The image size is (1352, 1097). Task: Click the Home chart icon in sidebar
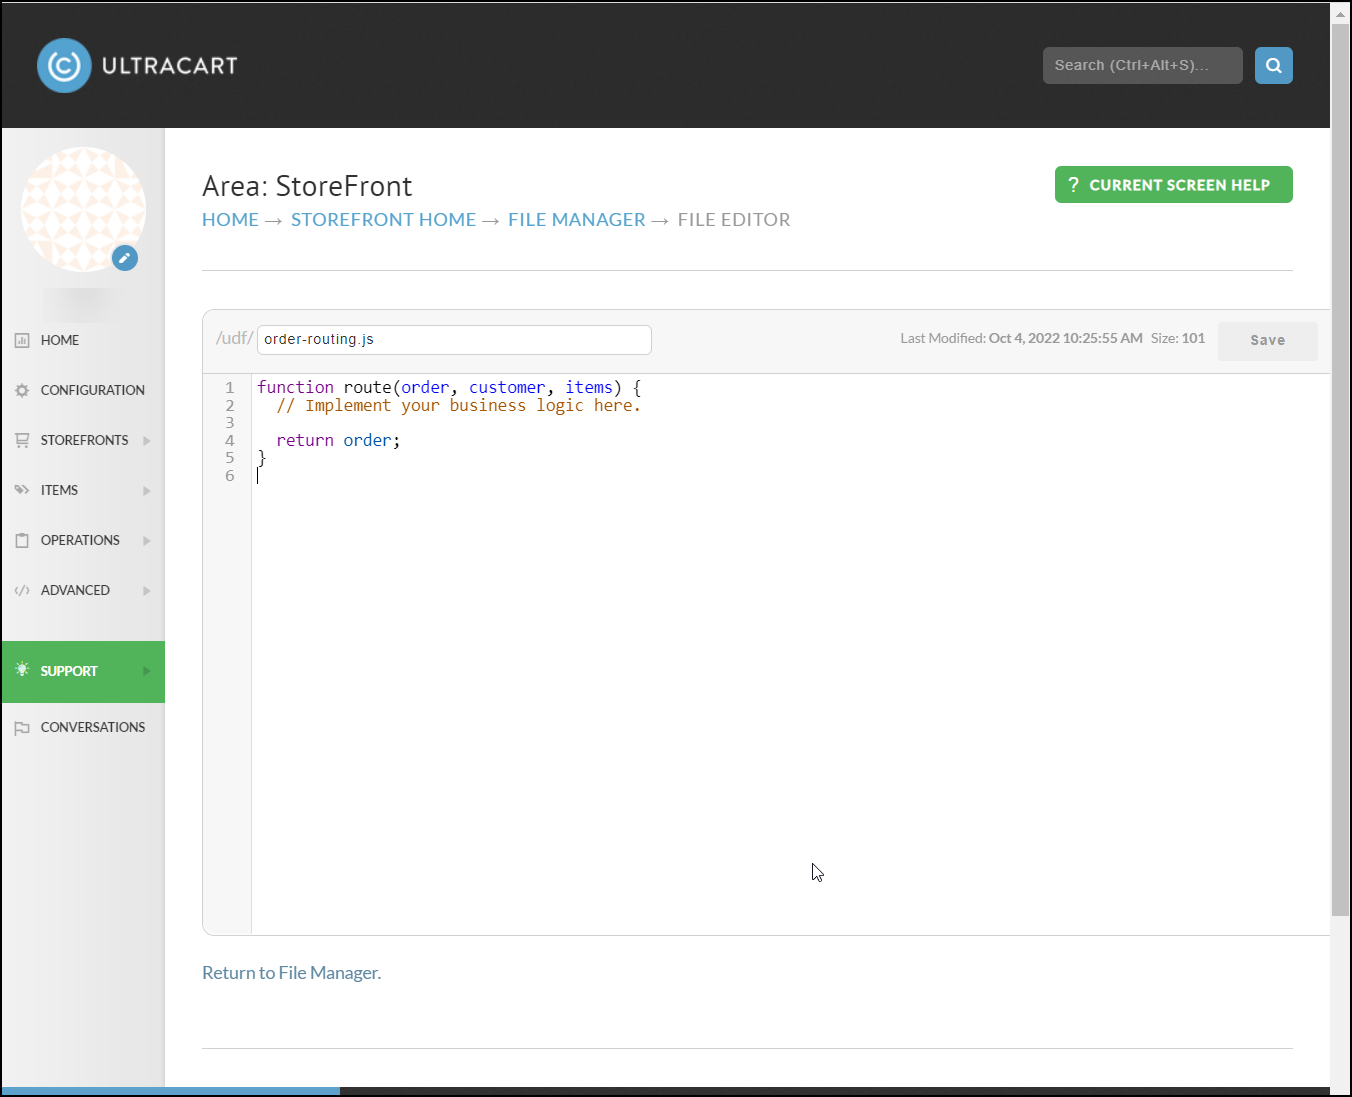coord(22,340)
